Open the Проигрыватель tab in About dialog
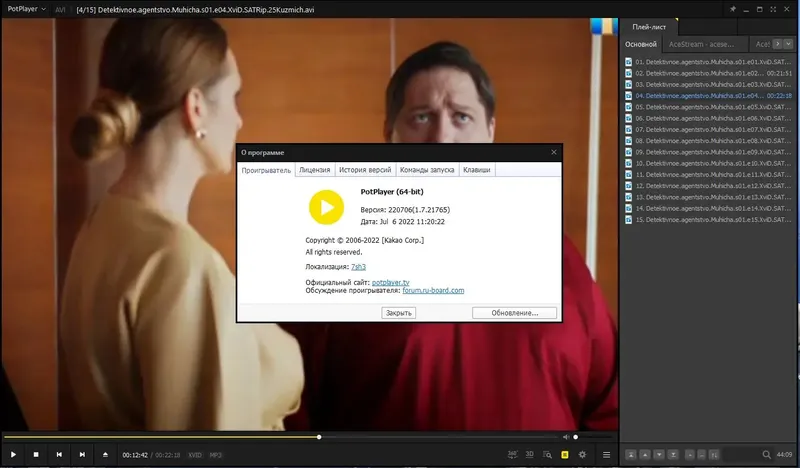 266,170
